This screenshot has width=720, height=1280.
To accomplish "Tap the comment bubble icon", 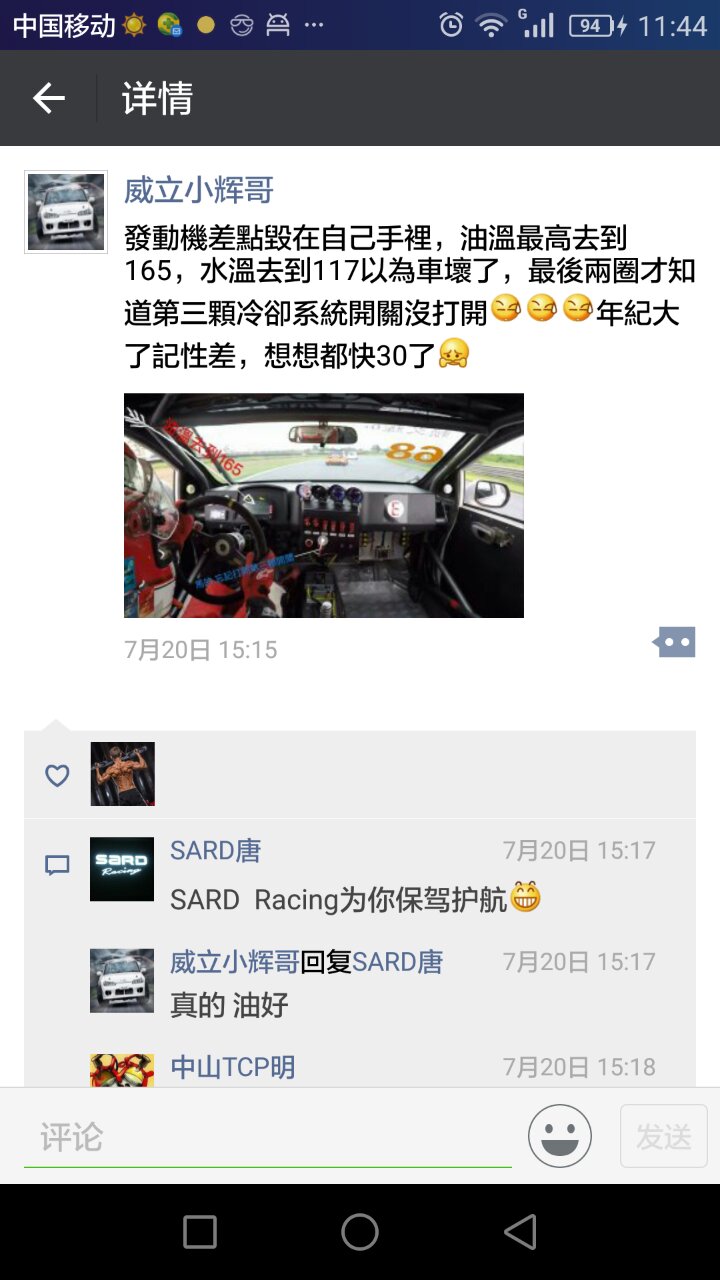I will [57, 866].
